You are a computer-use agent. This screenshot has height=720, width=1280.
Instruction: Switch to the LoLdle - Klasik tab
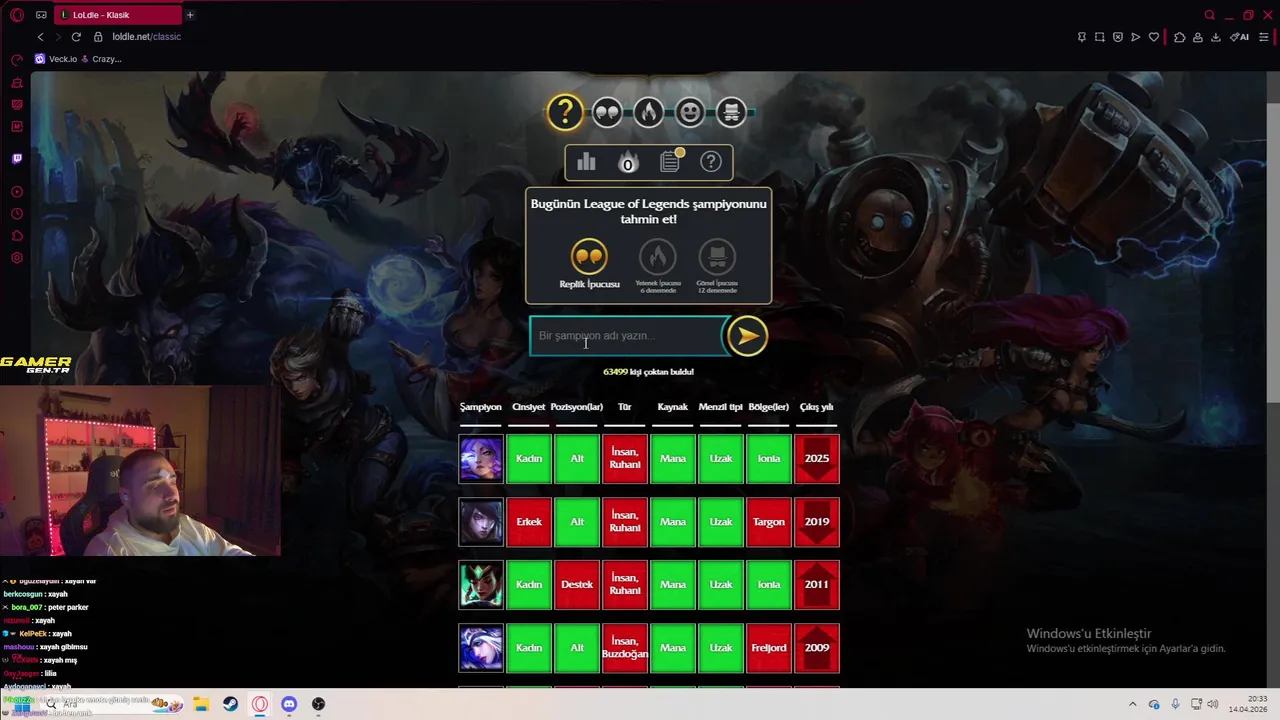coord(118,15)
